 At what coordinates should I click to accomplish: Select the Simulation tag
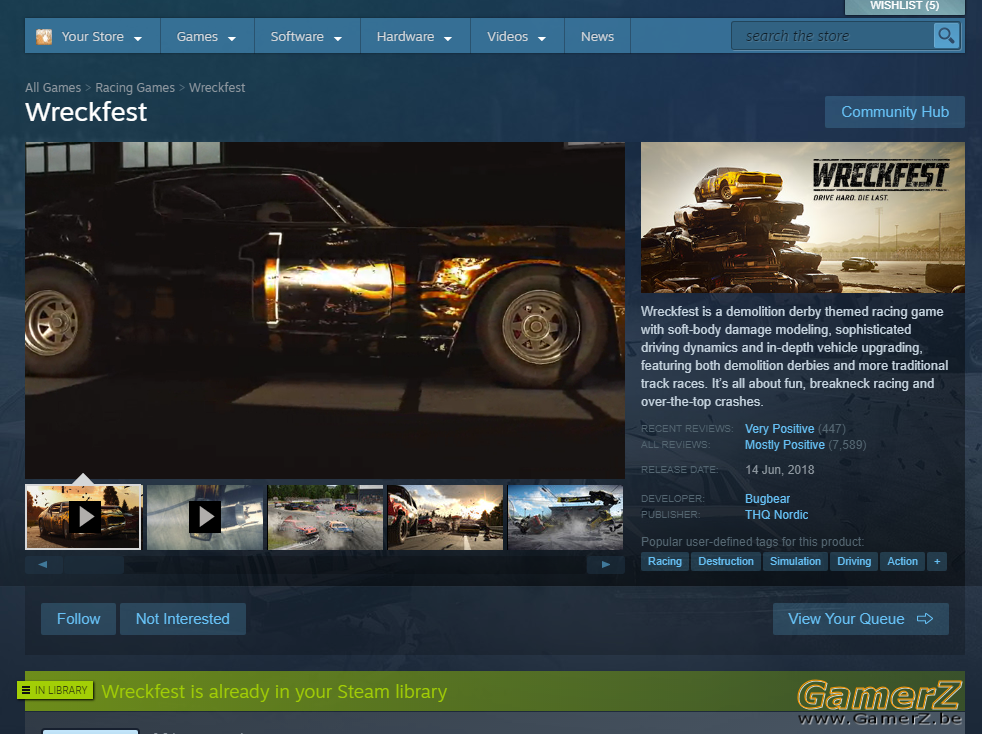(x=795, y=562)
